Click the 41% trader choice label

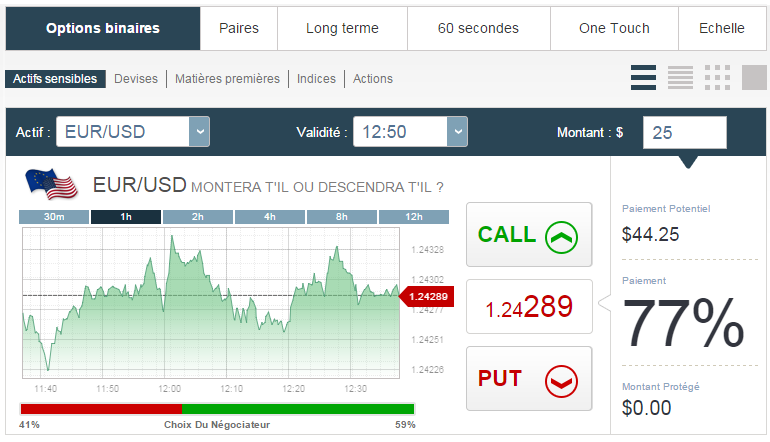coord(29,425)
